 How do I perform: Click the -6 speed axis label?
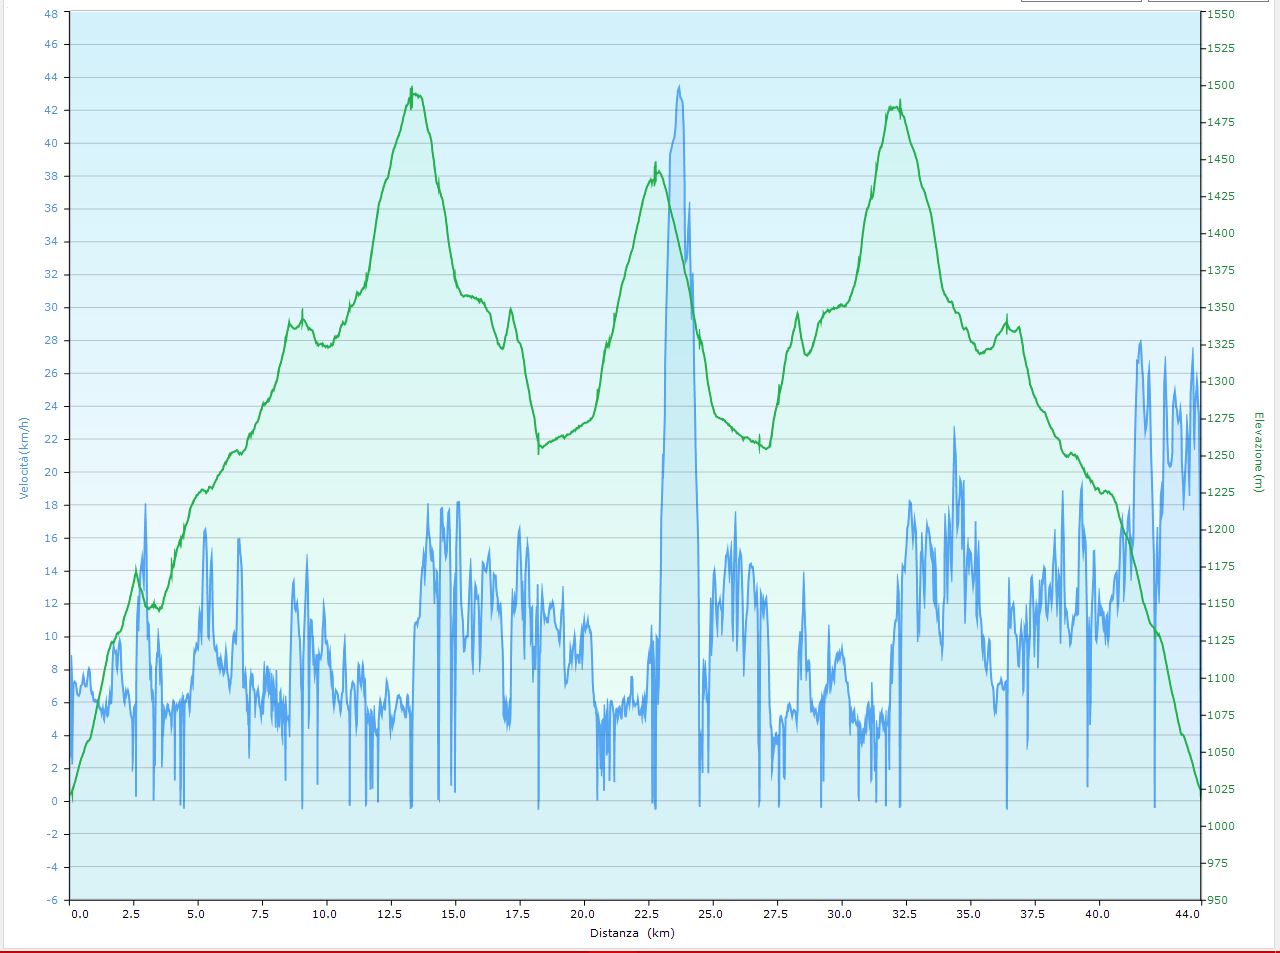tap(51, 900)
